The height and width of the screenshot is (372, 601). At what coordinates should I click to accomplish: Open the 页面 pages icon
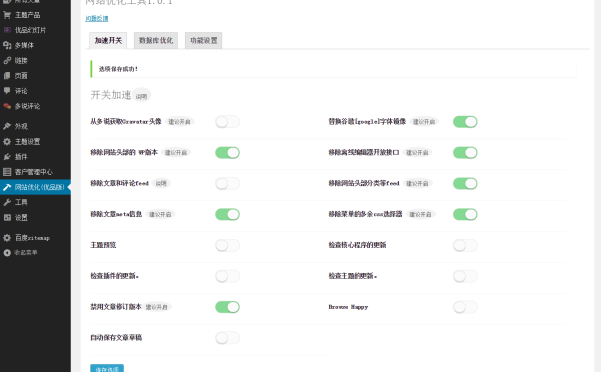coord(7,75)
